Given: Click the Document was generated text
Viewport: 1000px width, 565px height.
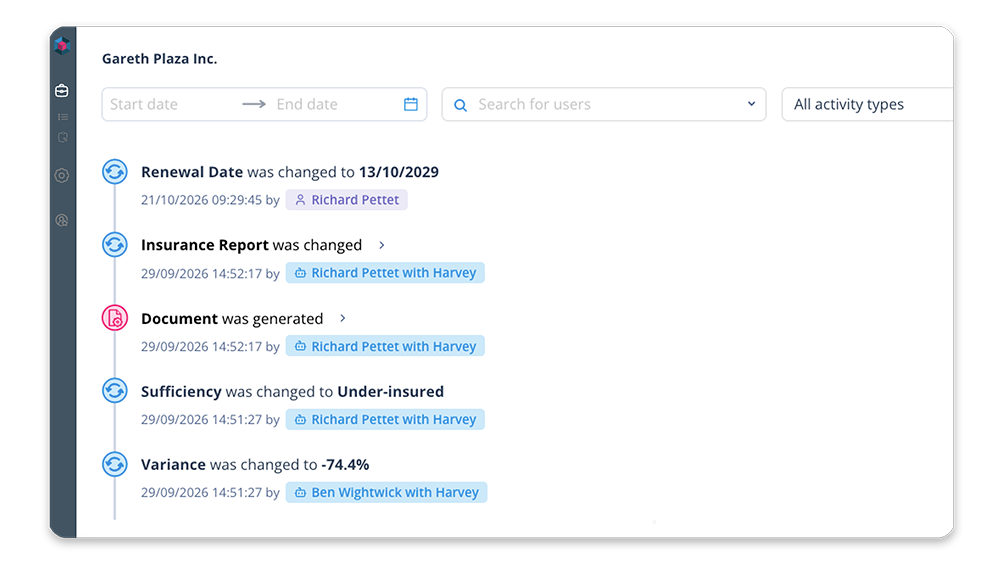Looking at the screenshot, I should point(232,318).
